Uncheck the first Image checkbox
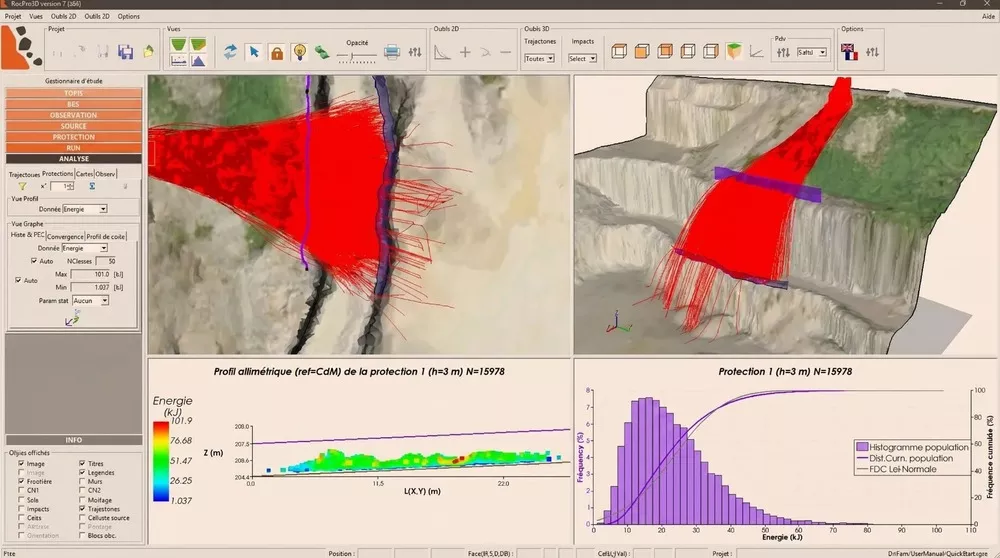The image size is (1000, 558). pos(21,464)
